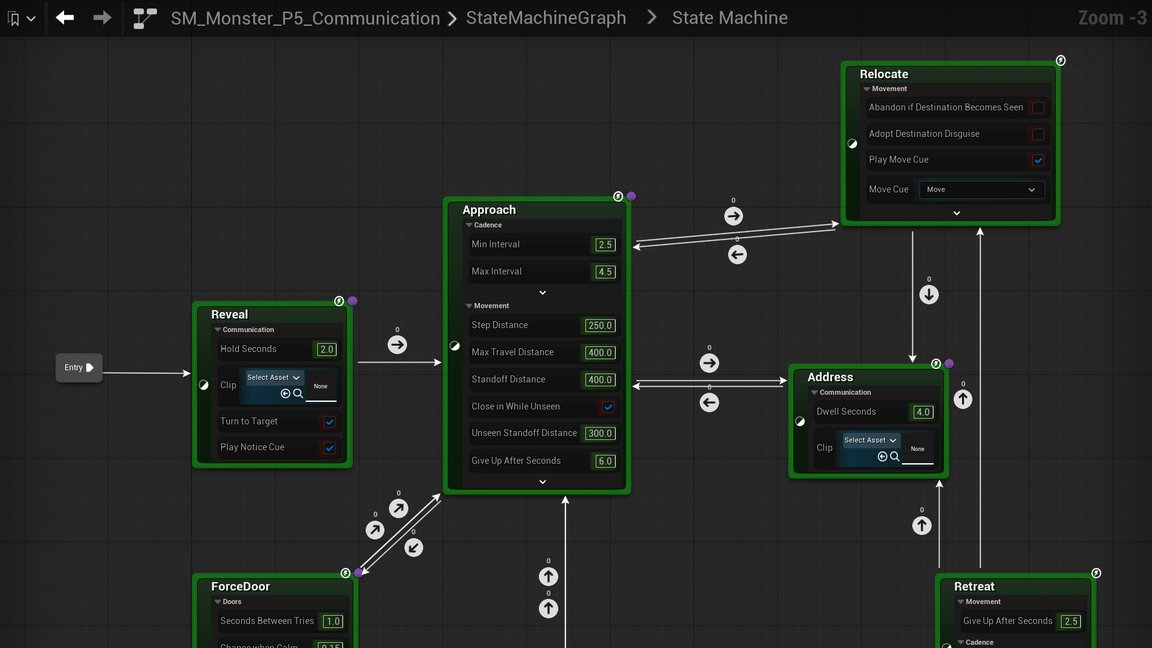
Task: Click the Approach node lightning icon
Action: (618, 196)
